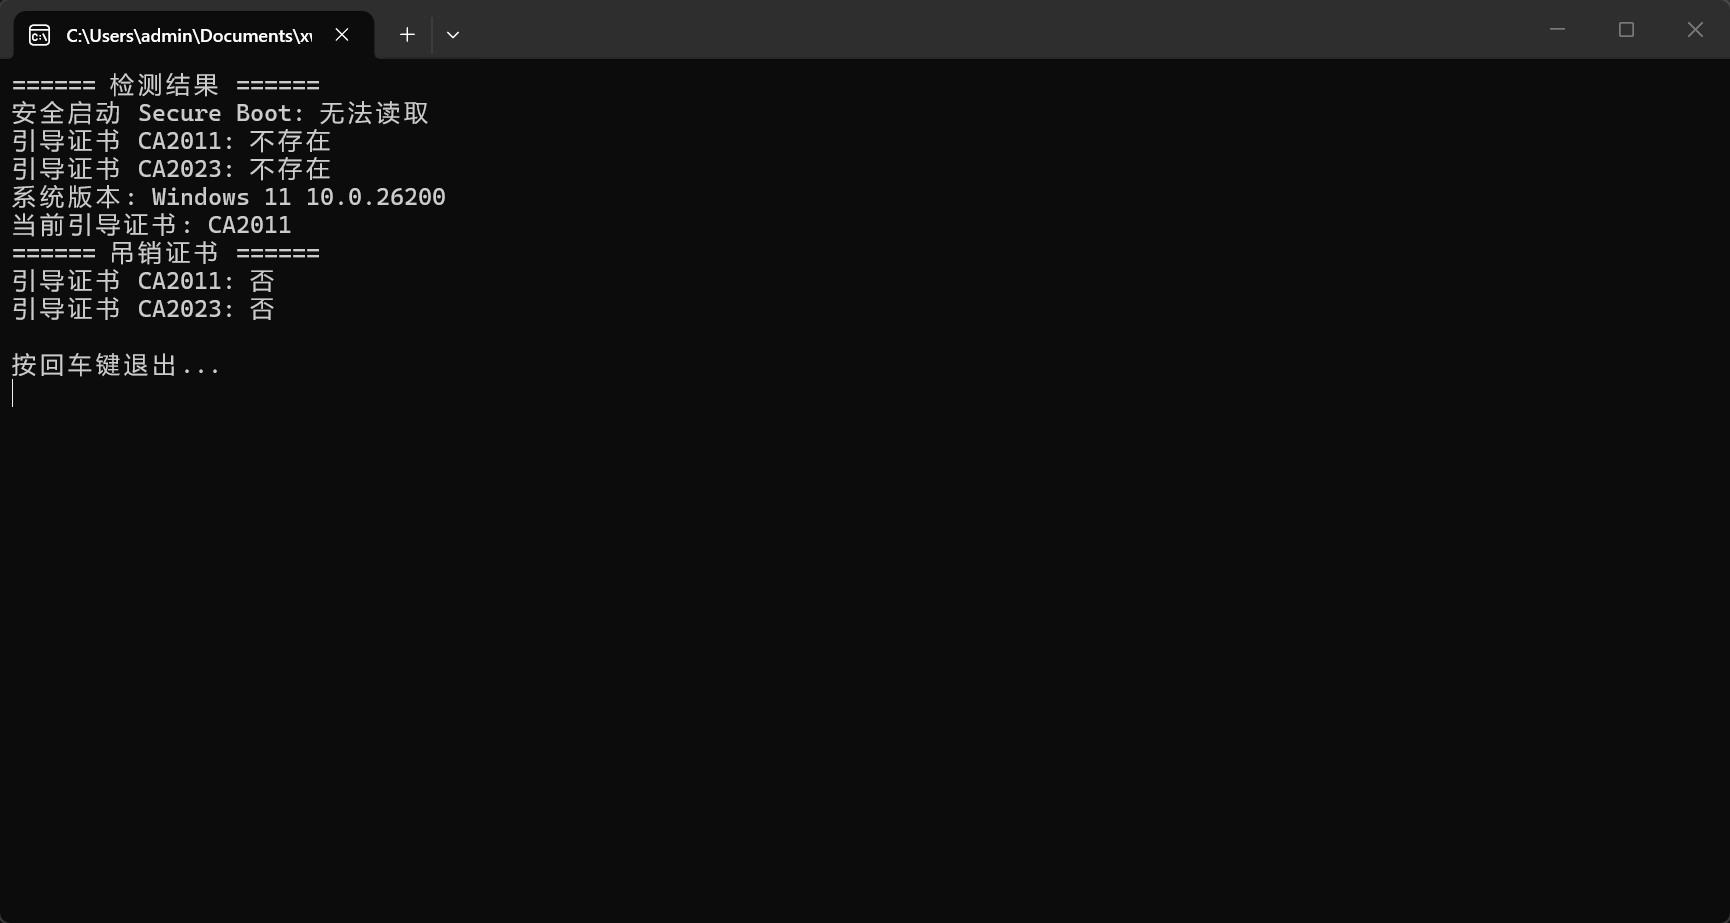The height and width of the screenshot is (923, 1730).
Task: Open a new terminal tab
Action: point(407,35)
